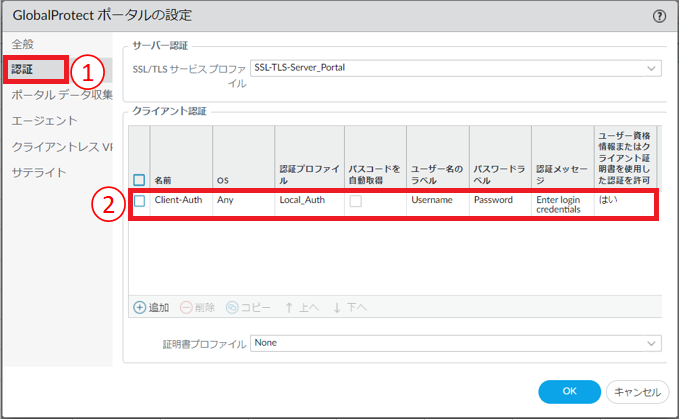Select the 全般 tab

(x=21, y=45)
